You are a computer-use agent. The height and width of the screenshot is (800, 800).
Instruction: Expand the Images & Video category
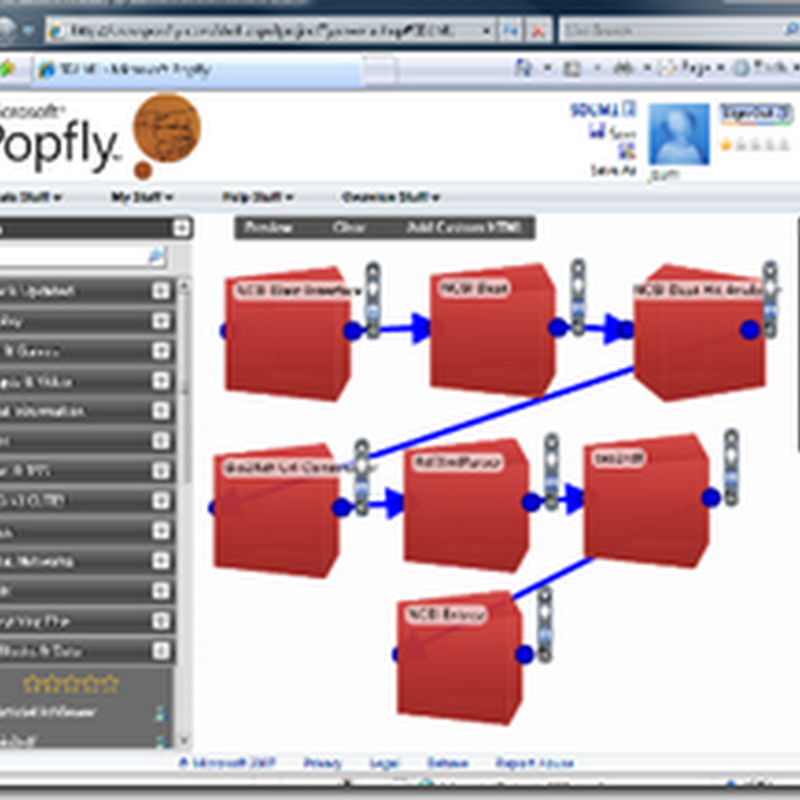161,381
